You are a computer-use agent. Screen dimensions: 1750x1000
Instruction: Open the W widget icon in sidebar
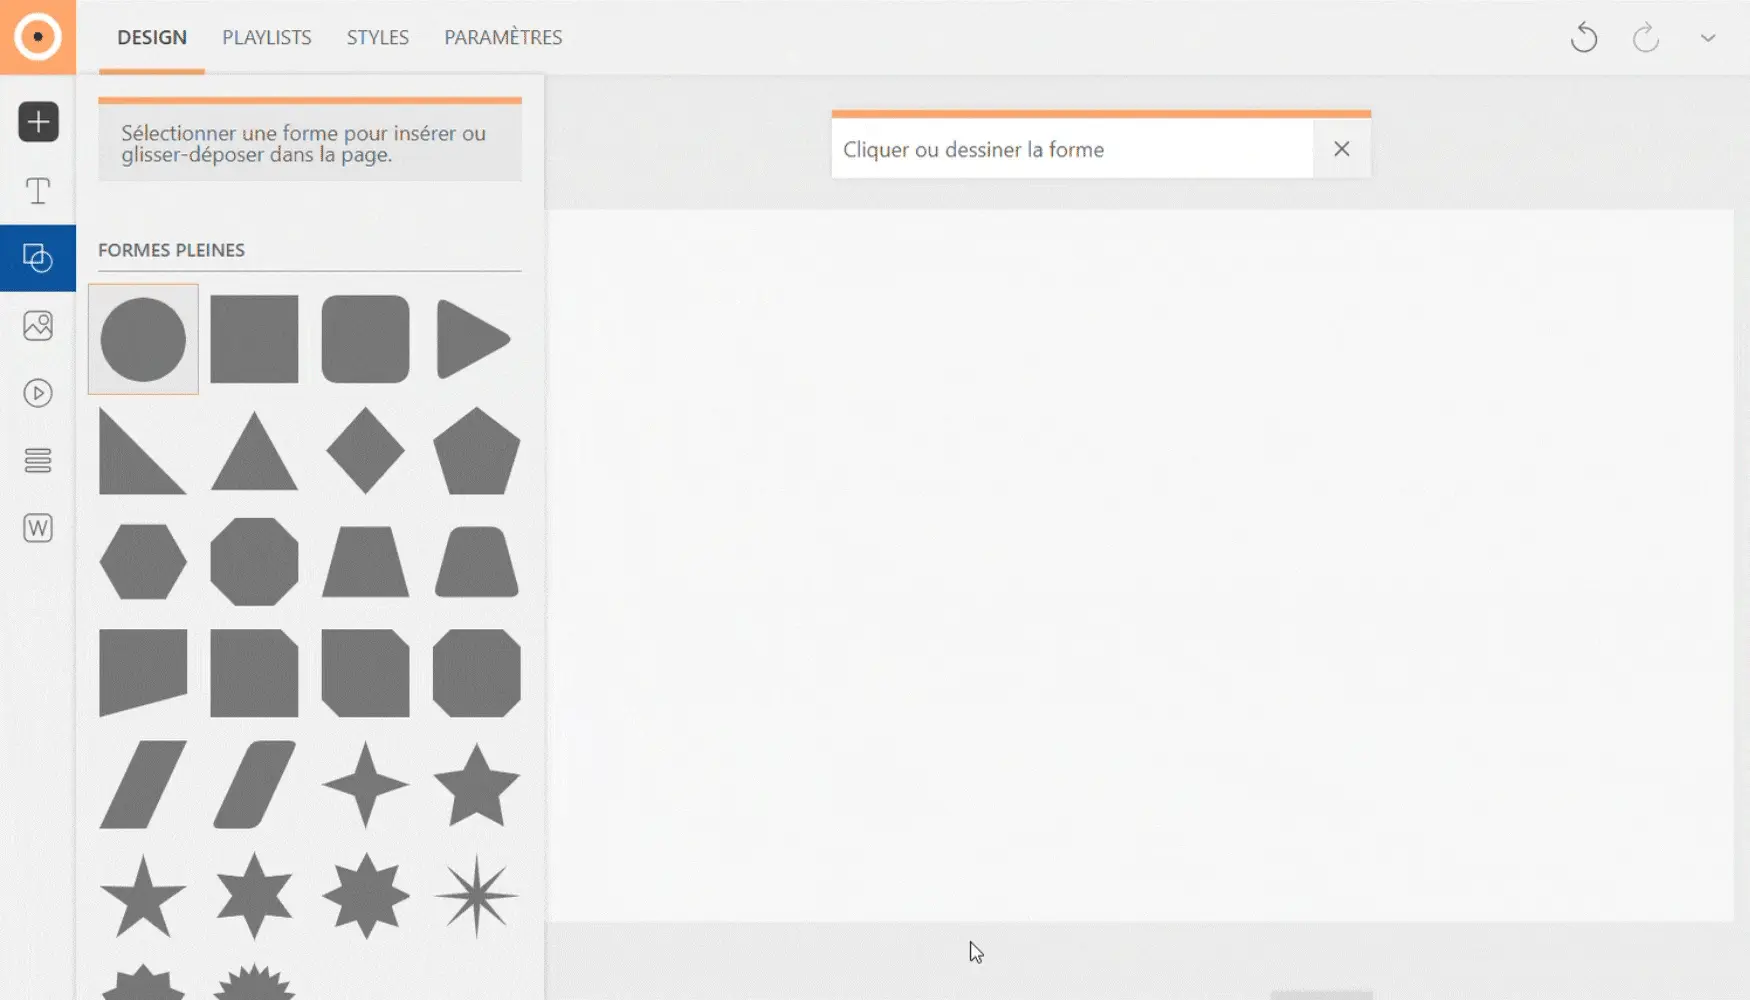coord(38,528)
